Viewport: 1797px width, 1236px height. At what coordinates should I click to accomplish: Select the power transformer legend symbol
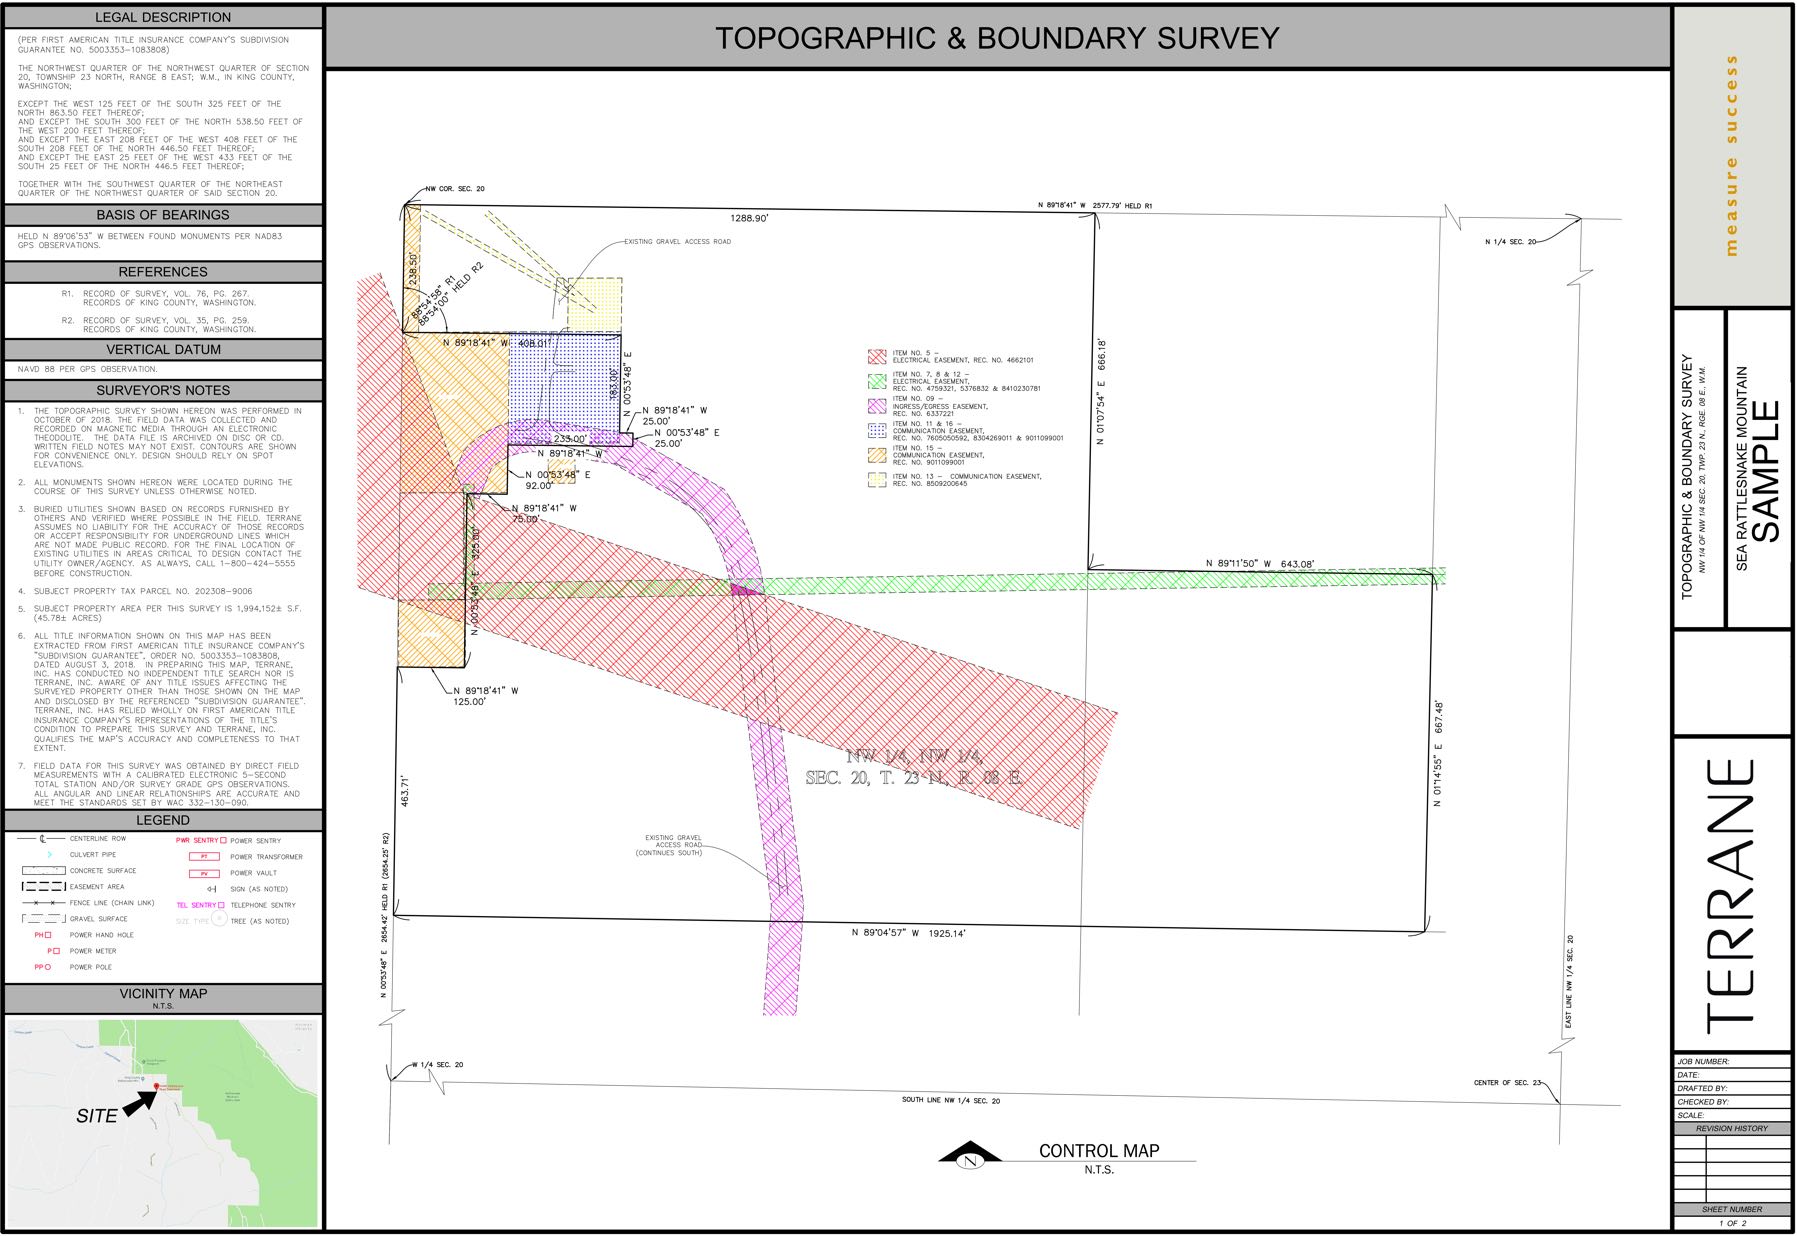pos(204,857)
